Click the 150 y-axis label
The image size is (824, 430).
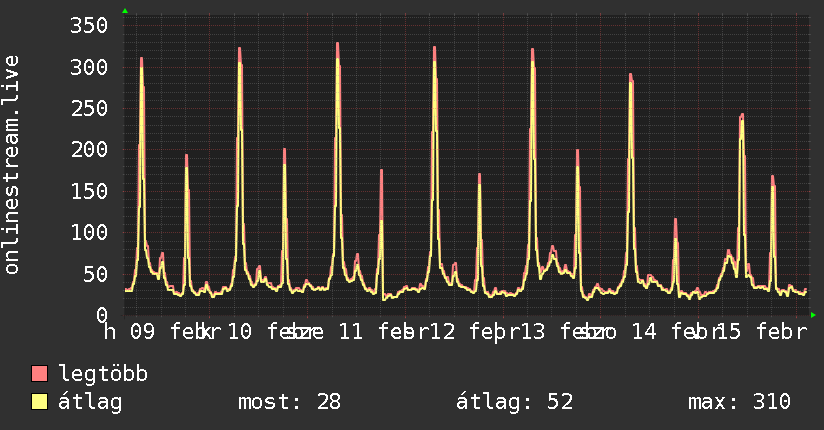(x=89, y=191)
